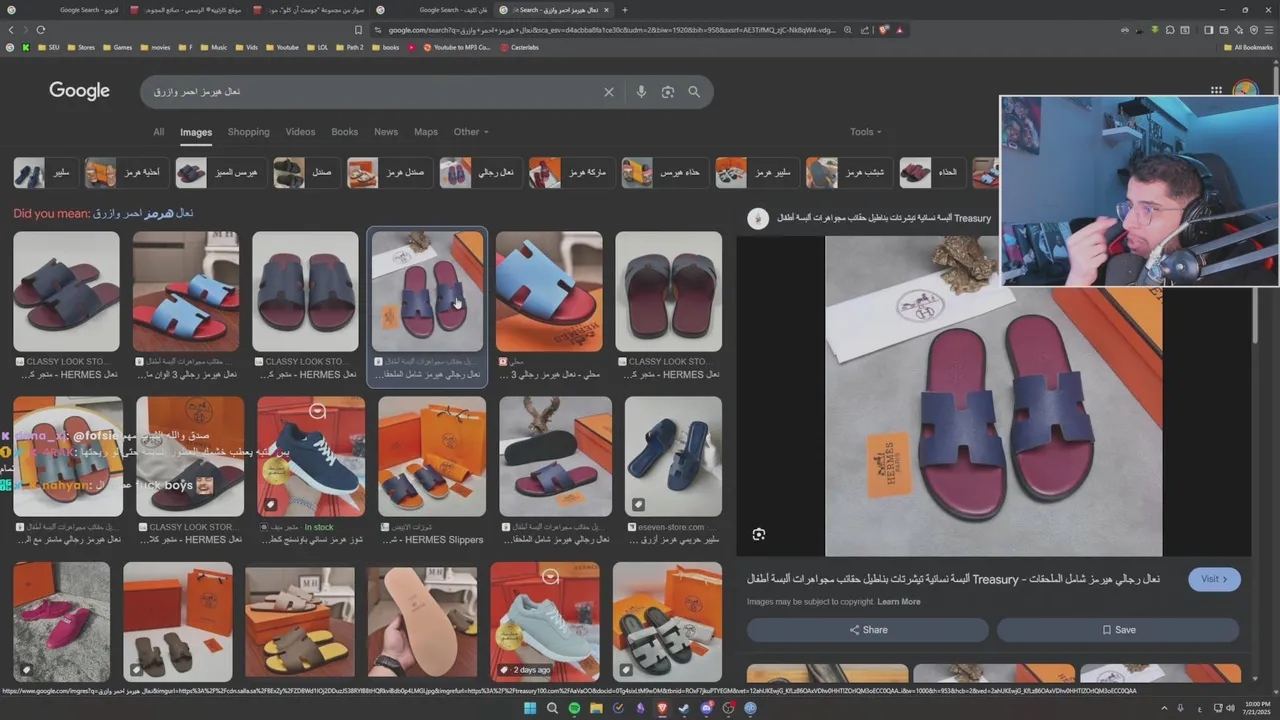Save the selected image

click(x=1118, y=630)
